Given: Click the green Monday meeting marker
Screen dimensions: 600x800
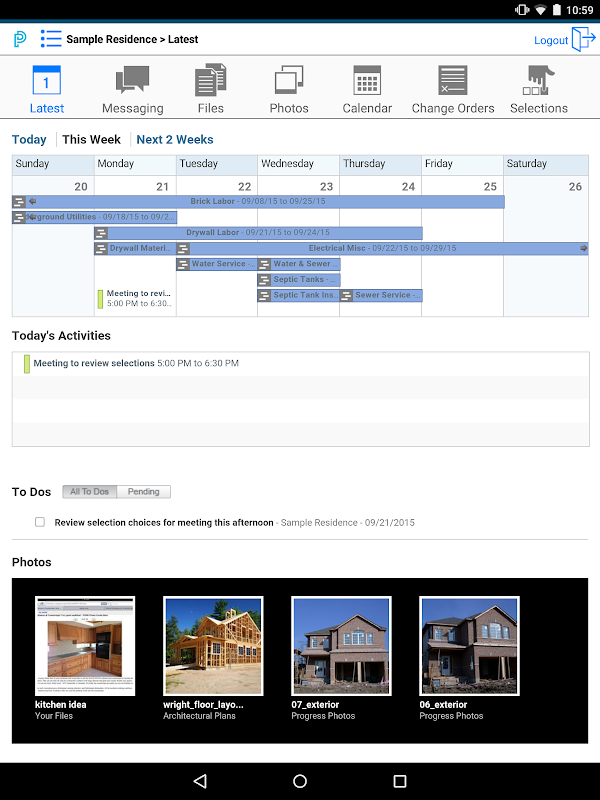Looking at the screenshot, I should [x=101, y=299].
